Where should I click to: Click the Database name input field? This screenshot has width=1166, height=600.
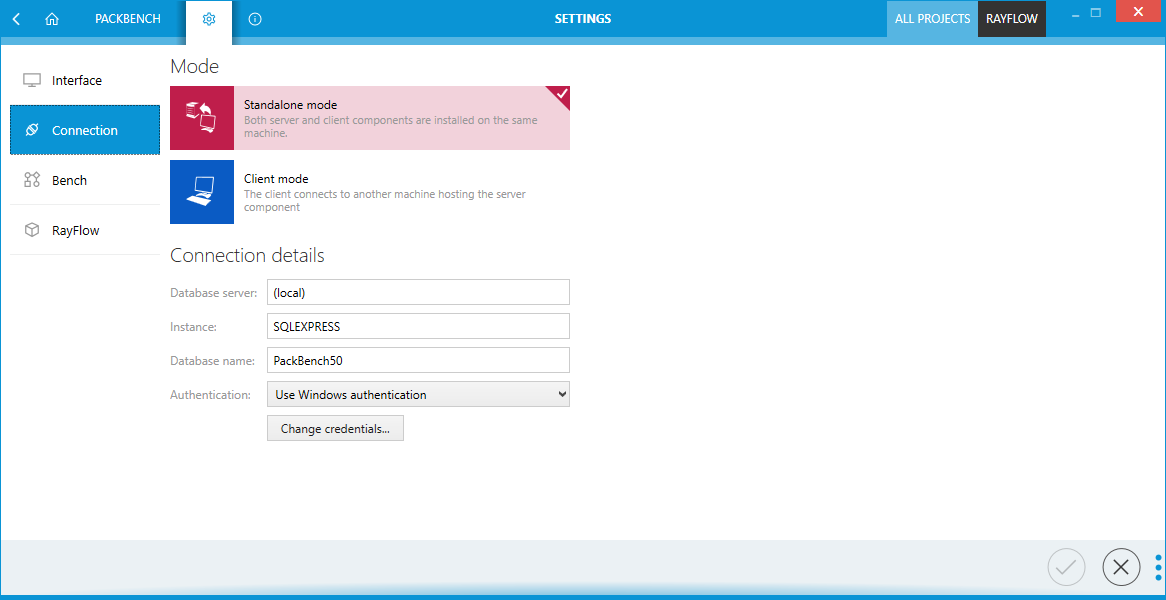pos(417,359)
